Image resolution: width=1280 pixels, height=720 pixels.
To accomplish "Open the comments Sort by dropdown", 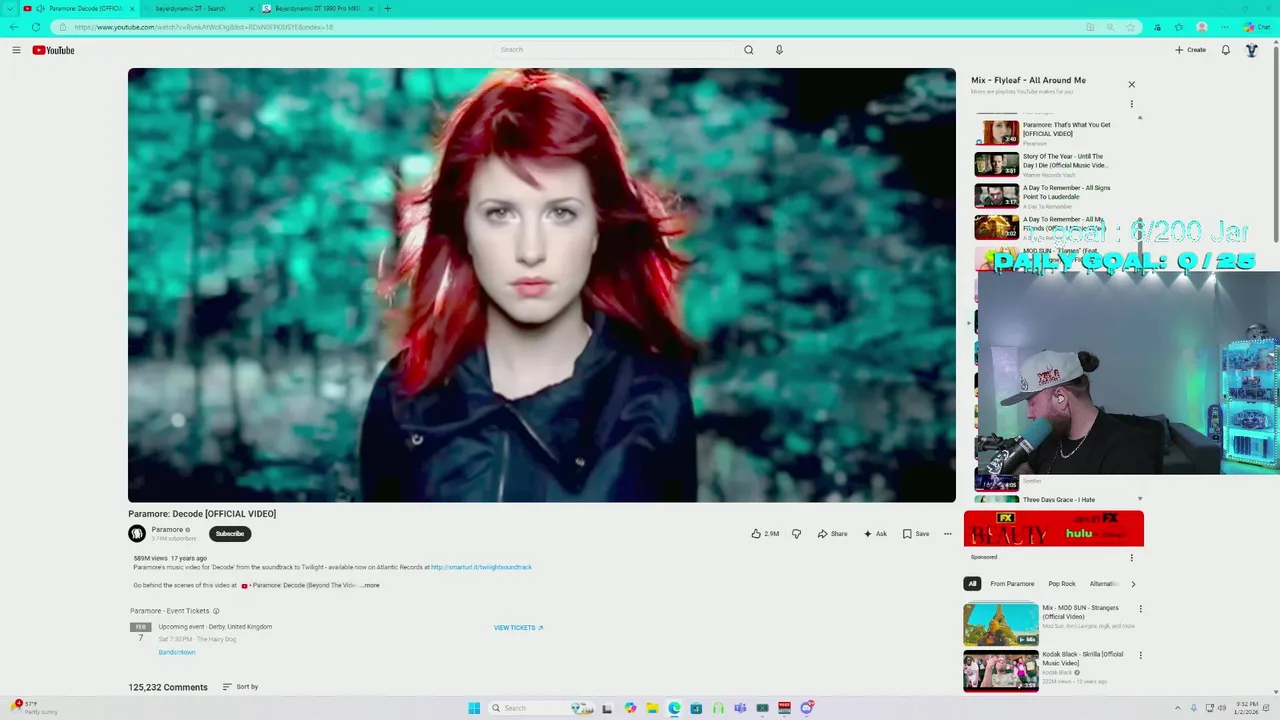I will click(240, 687).
